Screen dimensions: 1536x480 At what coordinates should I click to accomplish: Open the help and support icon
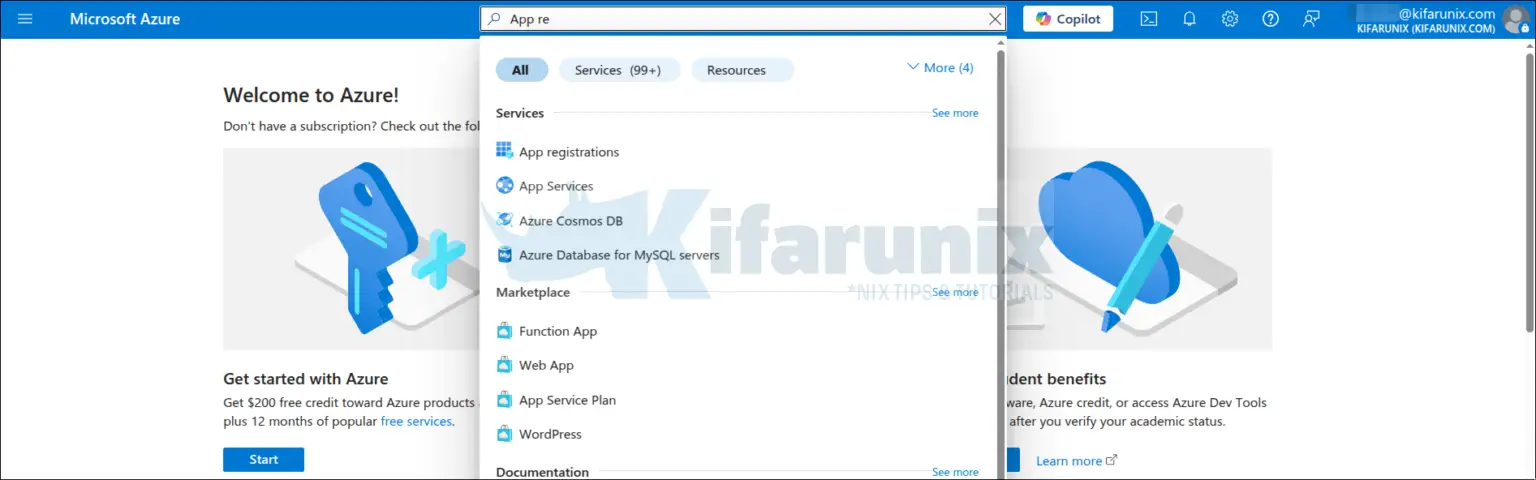tap(1270, 19)
